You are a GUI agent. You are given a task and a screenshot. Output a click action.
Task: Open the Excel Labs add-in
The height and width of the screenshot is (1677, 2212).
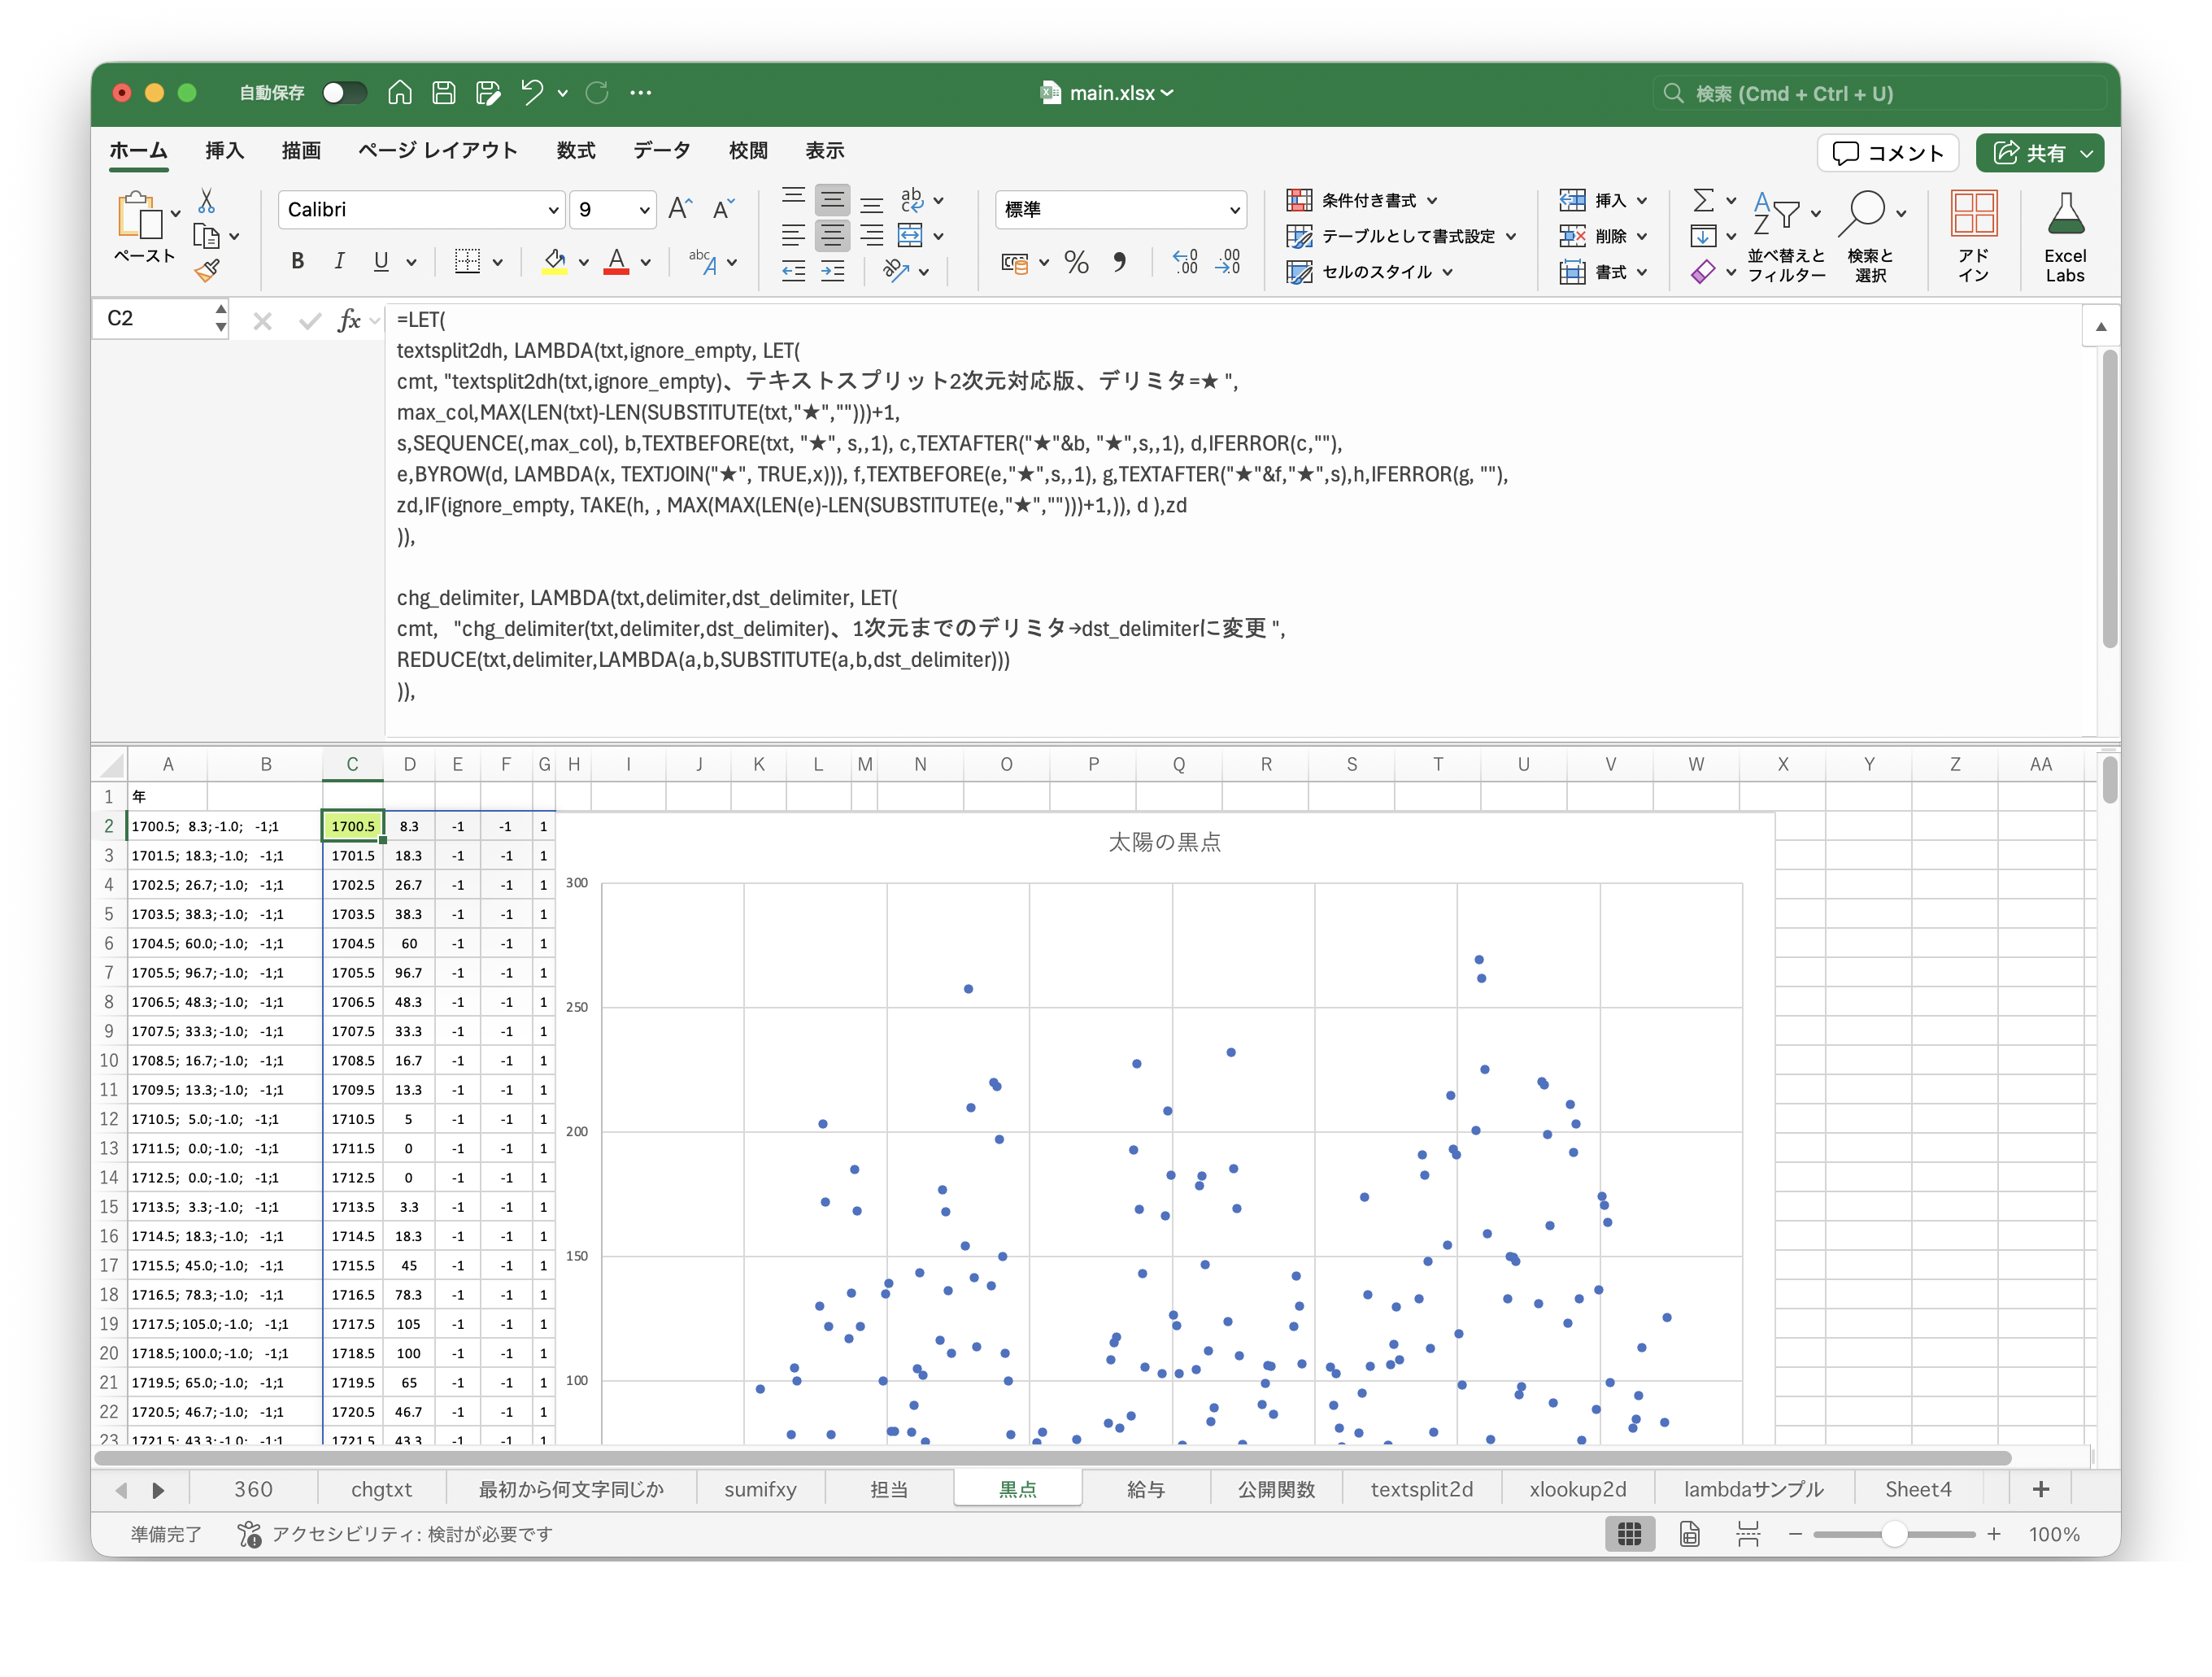pos(2064,237)
